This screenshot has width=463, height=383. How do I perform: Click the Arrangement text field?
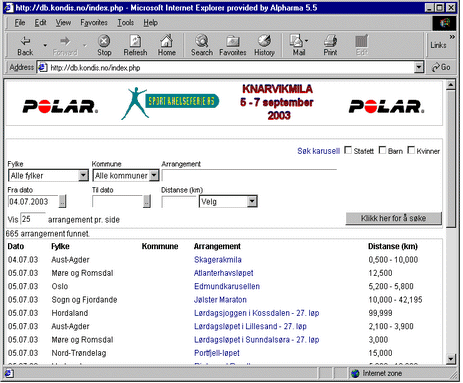click(x=249, y=175)
